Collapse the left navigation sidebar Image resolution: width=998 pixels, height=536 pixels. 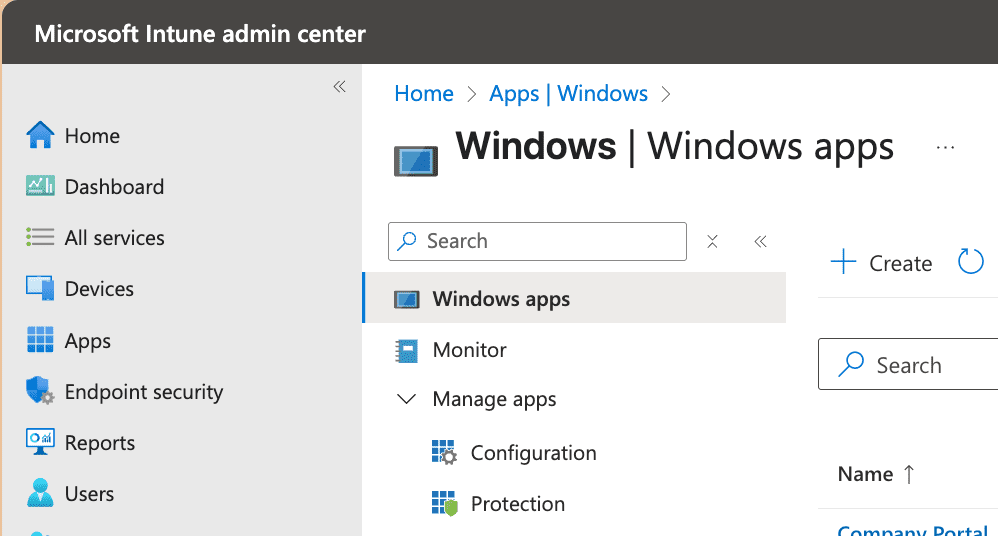coord(339,87)
